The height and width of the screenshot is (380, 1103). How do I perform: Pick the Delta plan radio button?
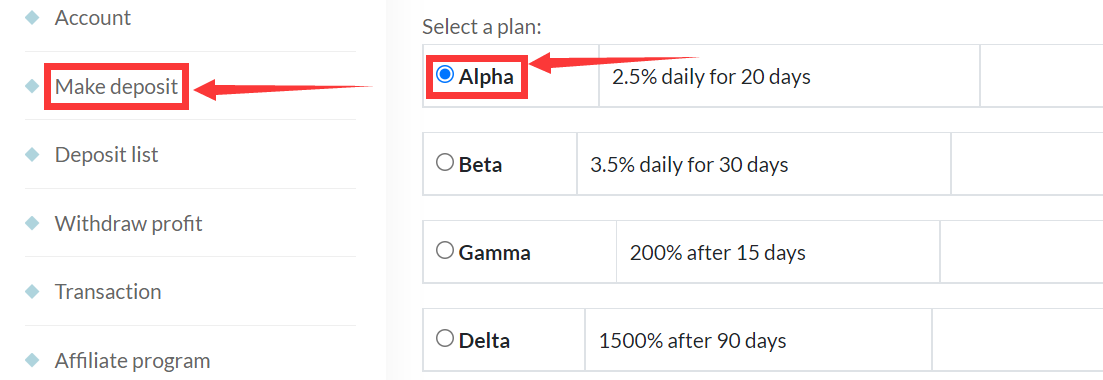tap(445, 338)
